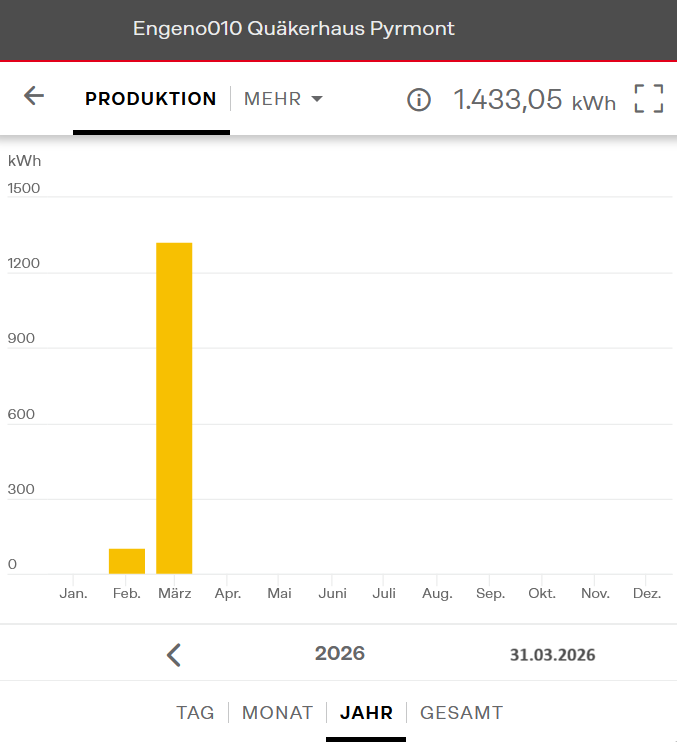Viewport: 677px width, 742px height.
Task: Go to the previous year with the chevron
Action: point(174,655)
